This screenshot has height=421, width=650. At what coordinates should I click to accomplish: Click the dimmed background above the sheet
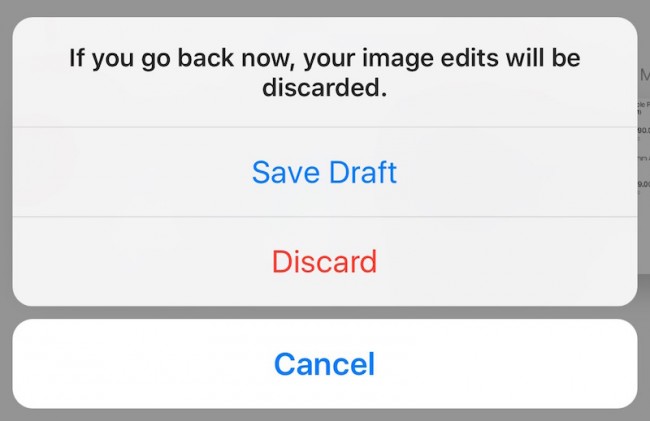click(325, 7)
